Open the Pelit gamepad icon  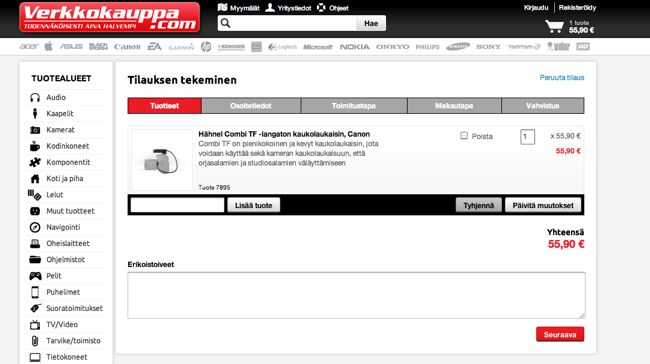(x=35, y=276)
